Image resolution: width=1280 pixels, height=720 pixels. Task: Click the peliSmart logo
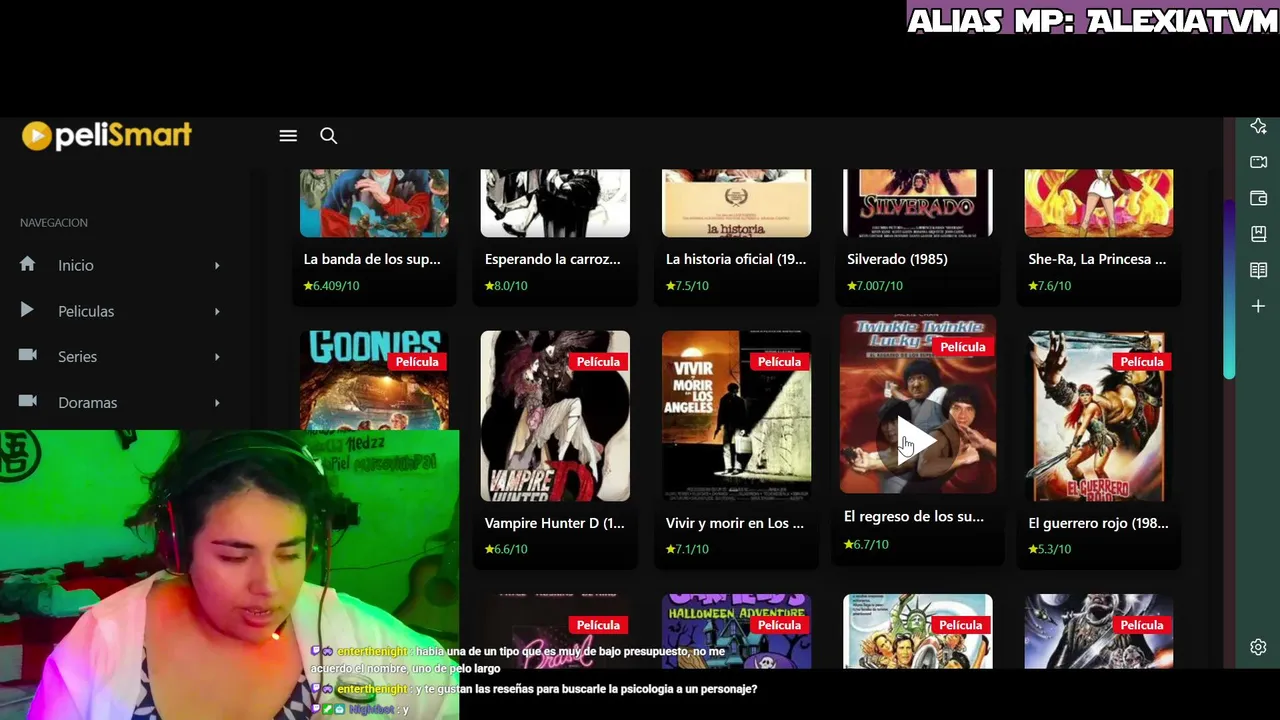coord(107,135)
